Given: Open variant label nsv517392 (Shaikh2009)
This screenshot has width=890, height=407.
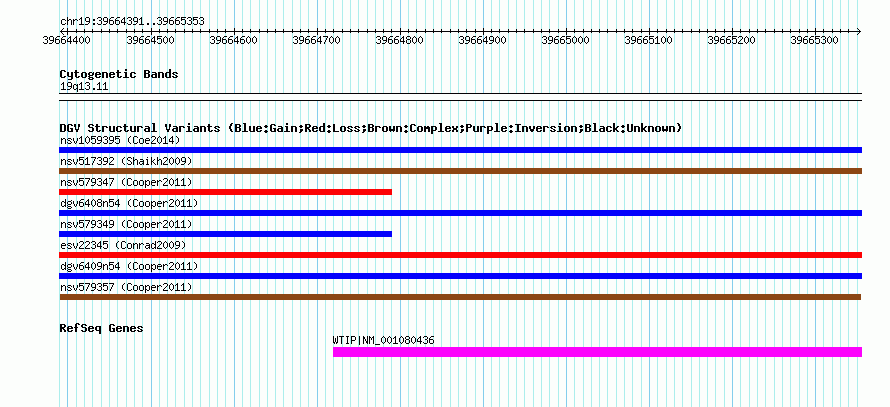Looking at the screenshot, I should pos(126,162).
